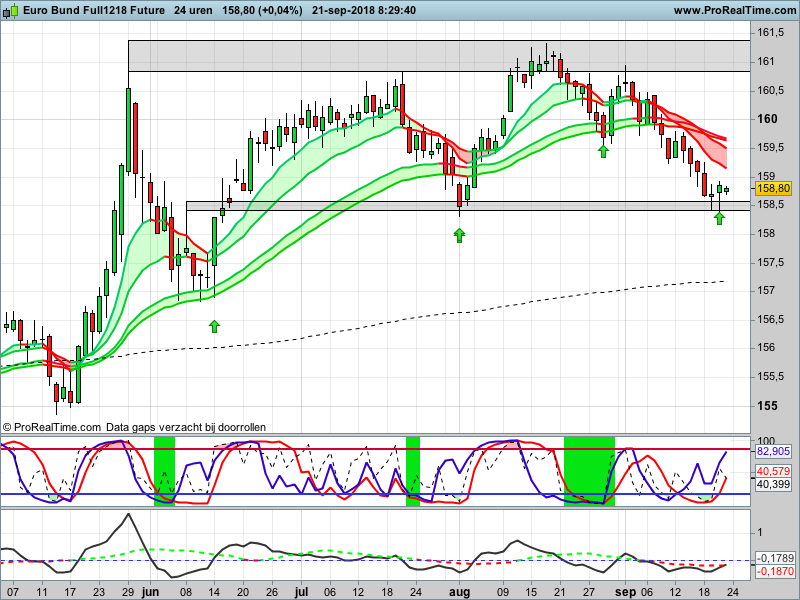Click the 100 level label on oscillator

(766, 440)
